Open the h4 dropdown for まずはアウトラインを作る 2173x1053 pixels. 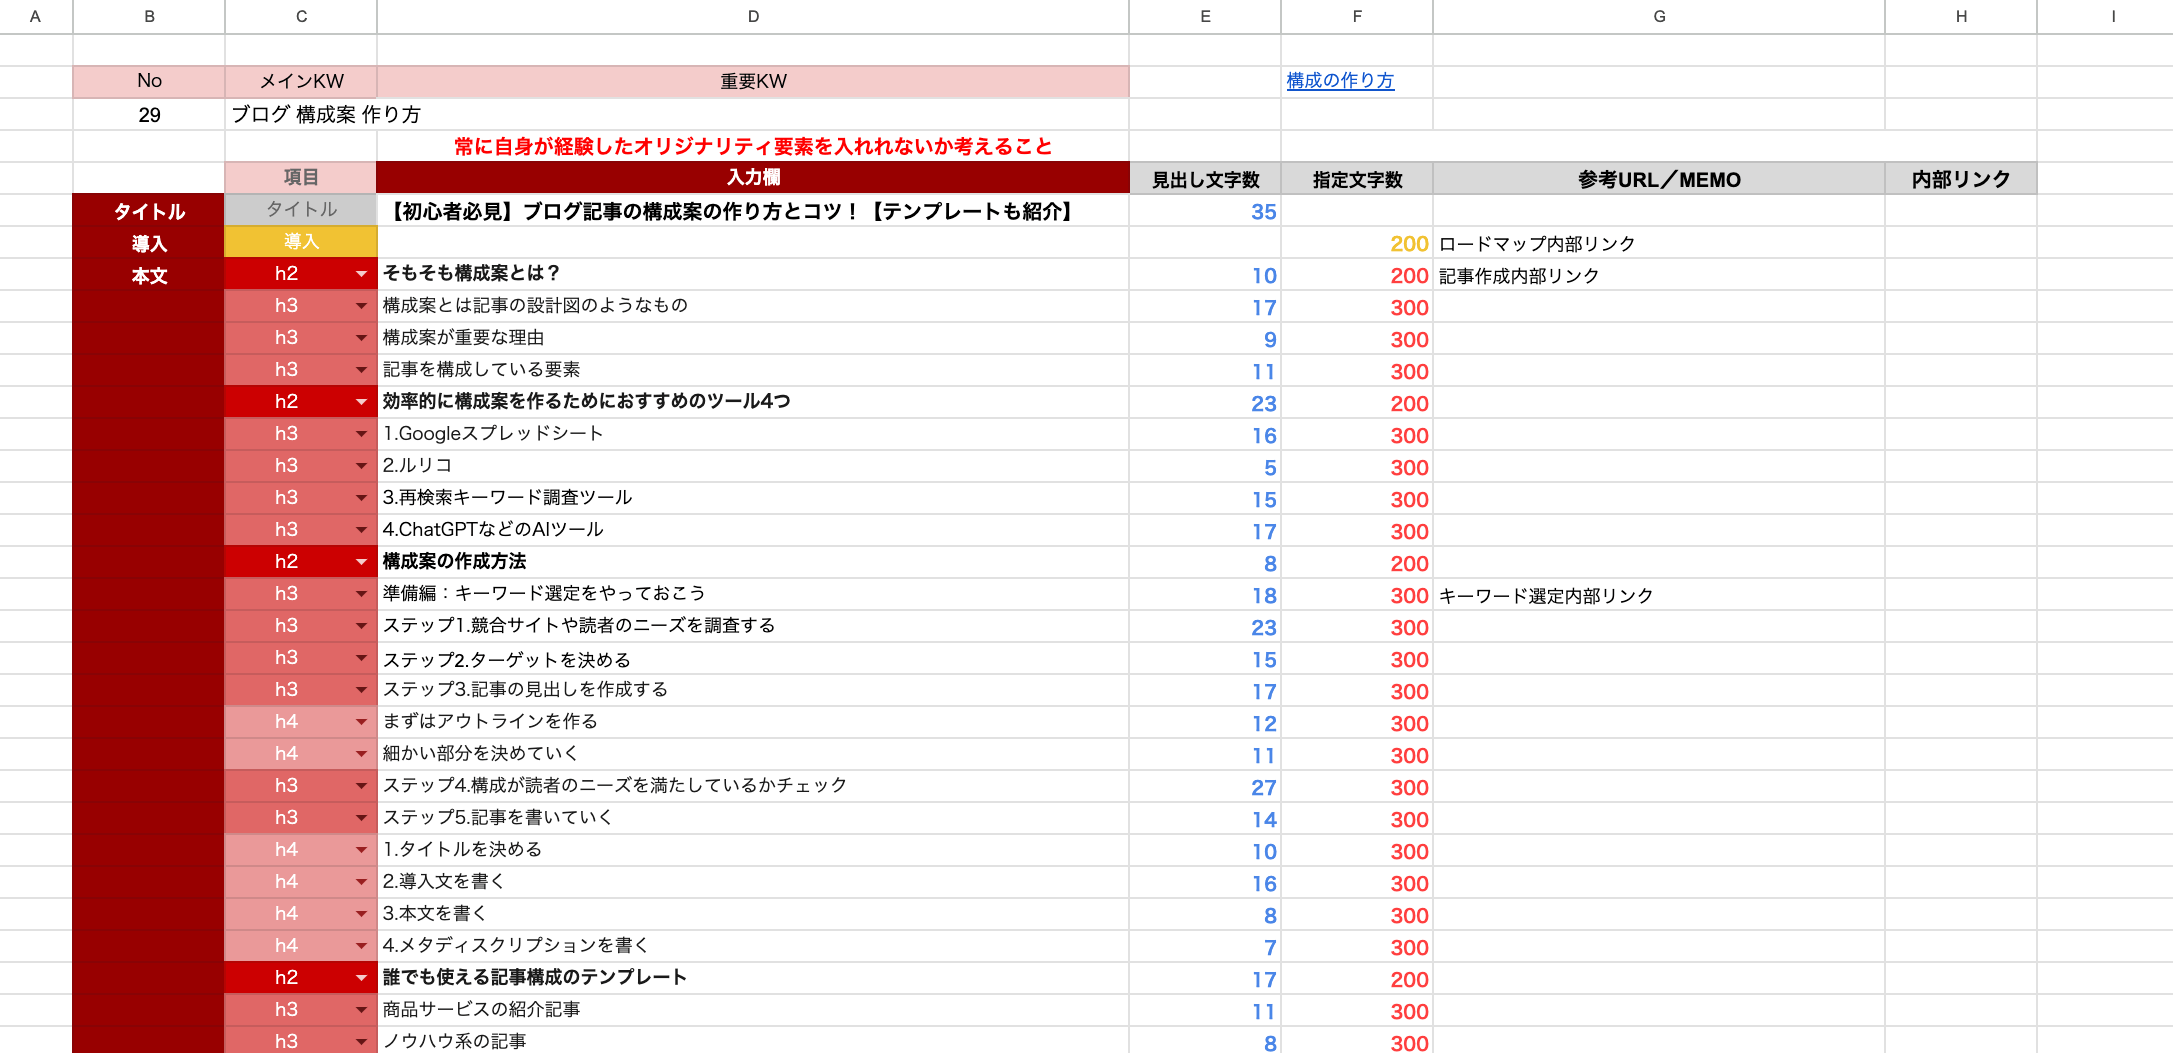[361, 722]
